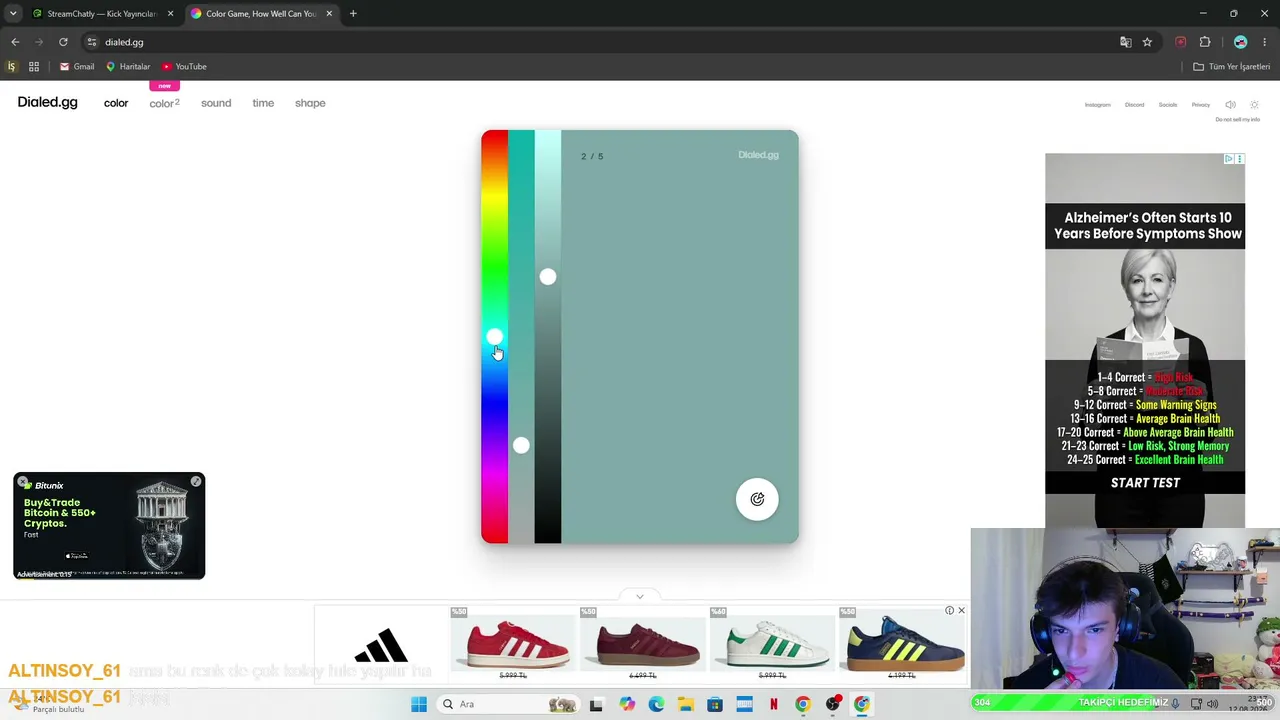The height and width of the screenshot is (720, 1280).
Task: Open the Chrome apps grid shortcut
Action: (34, 67)
